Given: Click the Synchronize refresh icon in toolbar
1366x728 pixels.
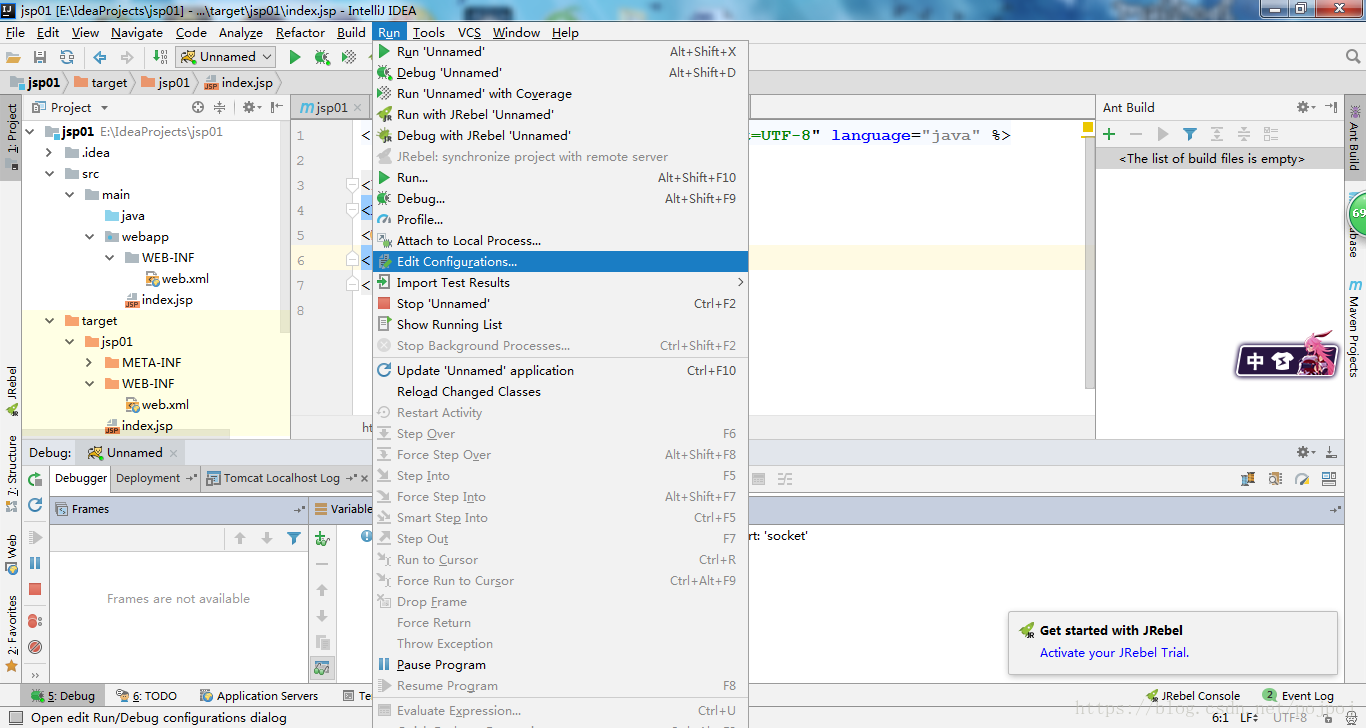Looking at the screenshot, I should point(67,57).
